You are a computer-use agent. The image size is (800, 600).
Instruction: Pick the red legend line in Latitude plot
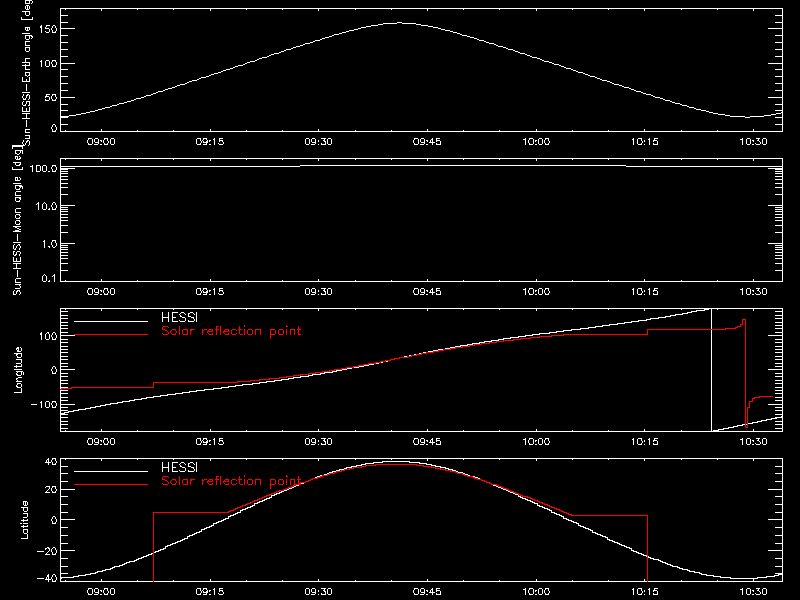pos(111,485)
